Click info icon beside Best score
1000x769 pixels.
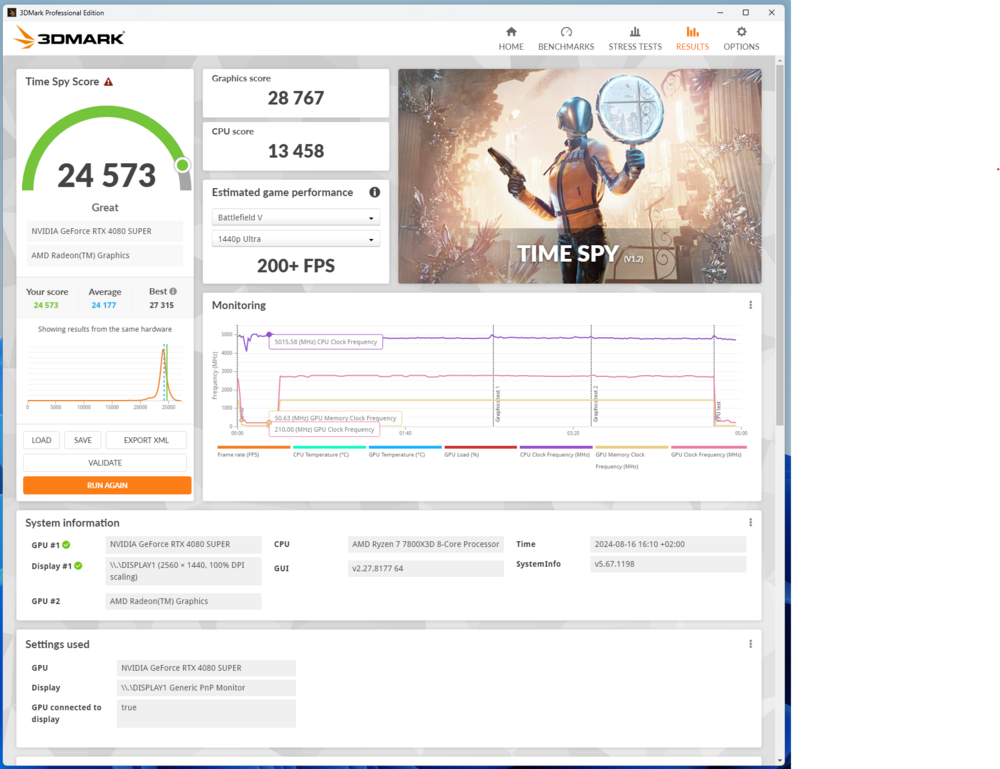pos(173,292)
